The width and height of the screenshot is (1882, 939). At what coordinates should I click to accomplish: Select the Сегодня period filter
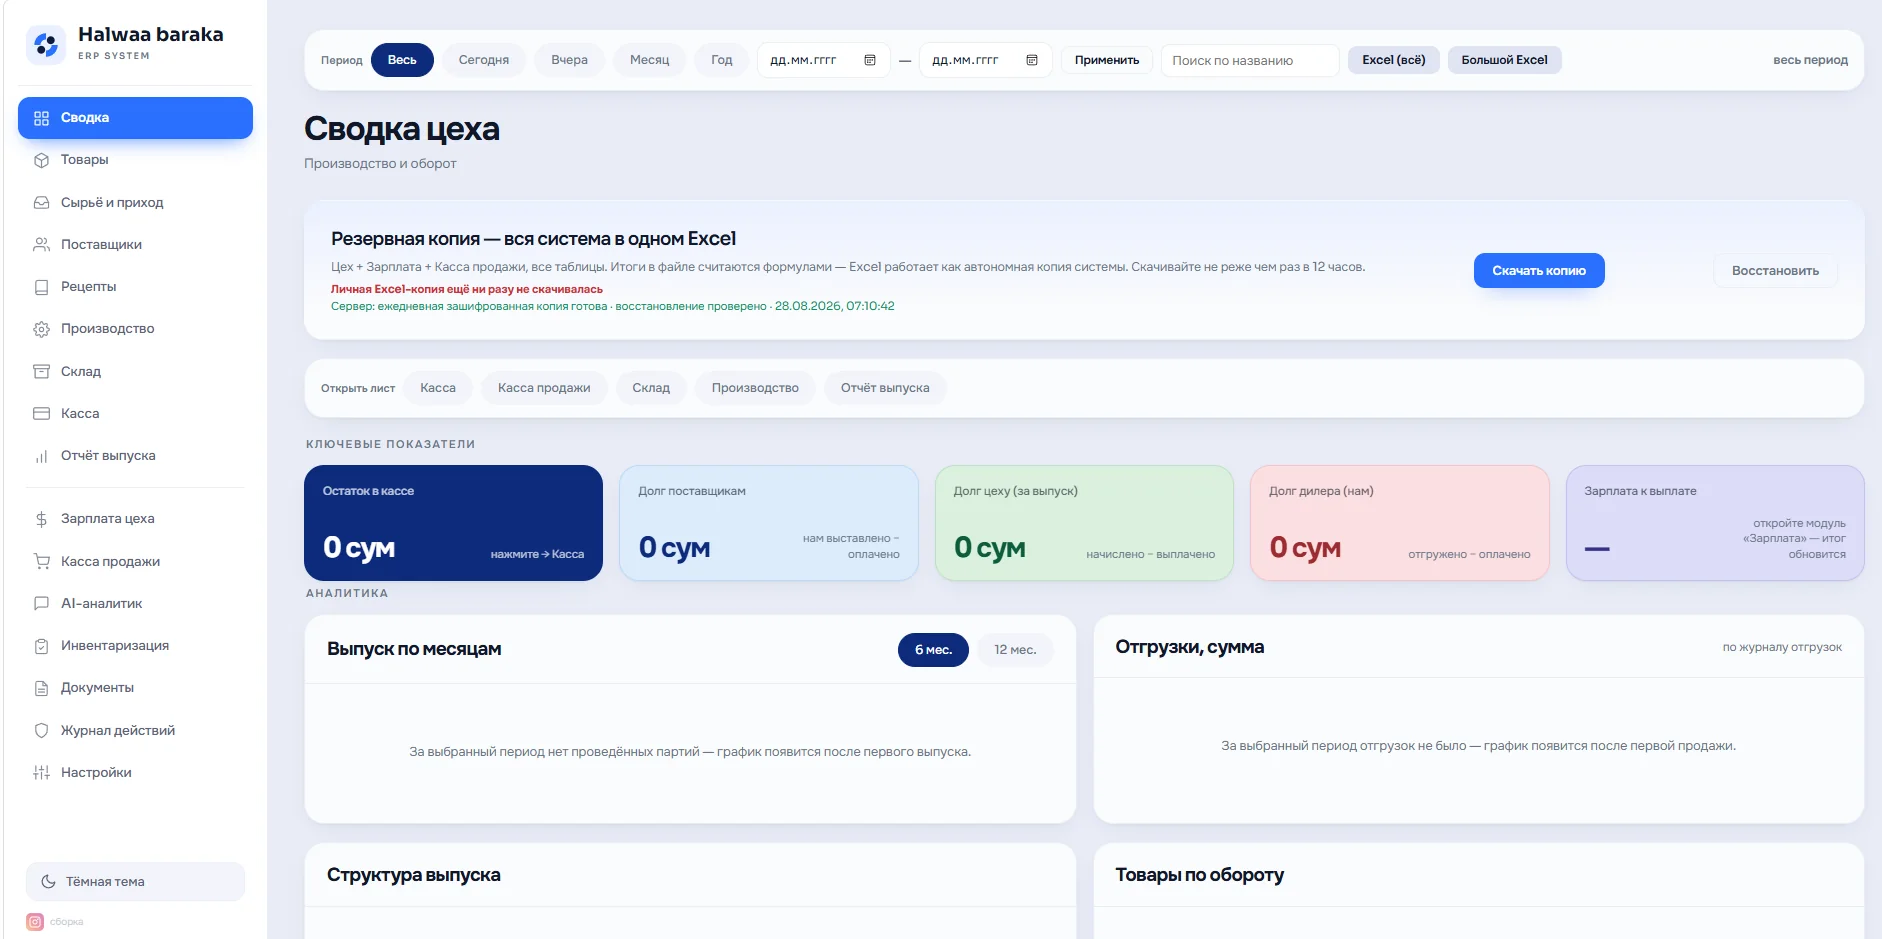[x=484, y=60]
